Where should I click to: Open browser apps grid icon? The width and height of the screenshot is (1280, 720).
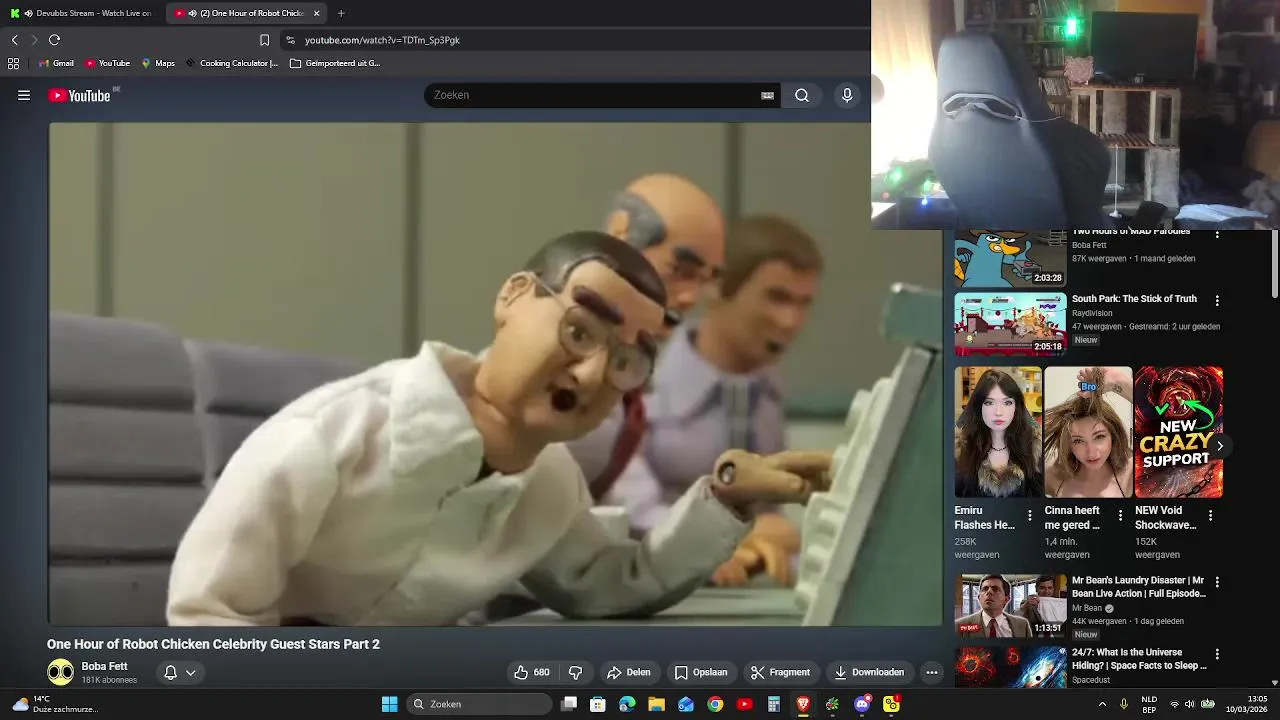(x=13, y=63)
